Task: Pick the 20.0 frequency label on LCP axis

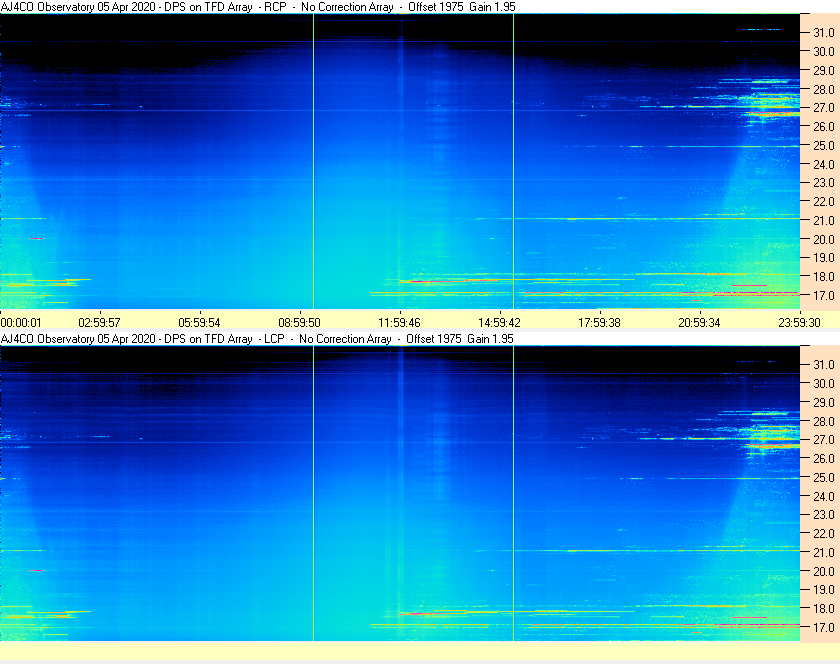Action: point(824,571)
